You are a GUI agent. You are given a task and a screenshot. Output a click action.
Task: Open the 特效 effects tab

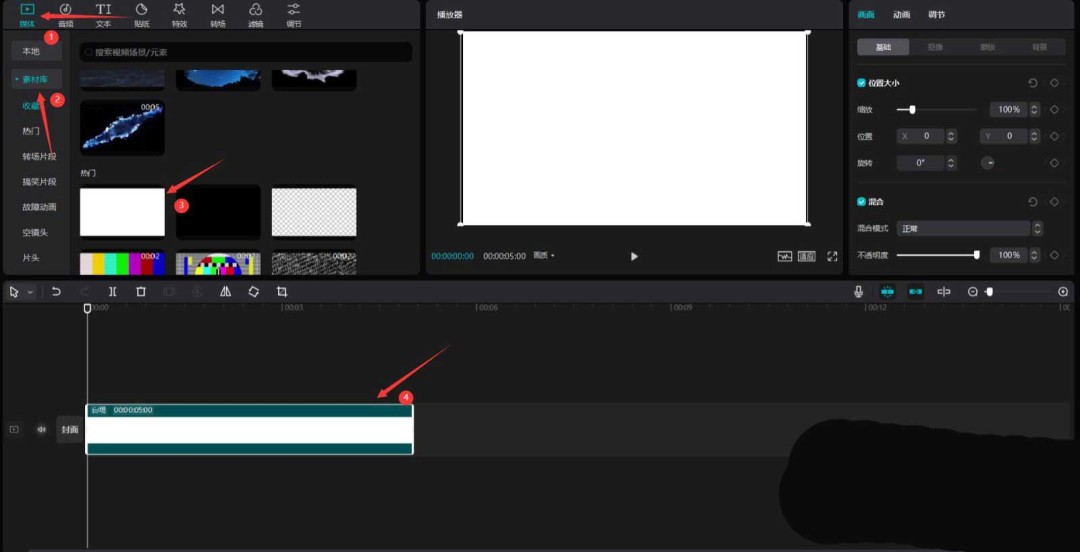click(x=179, y=15)
